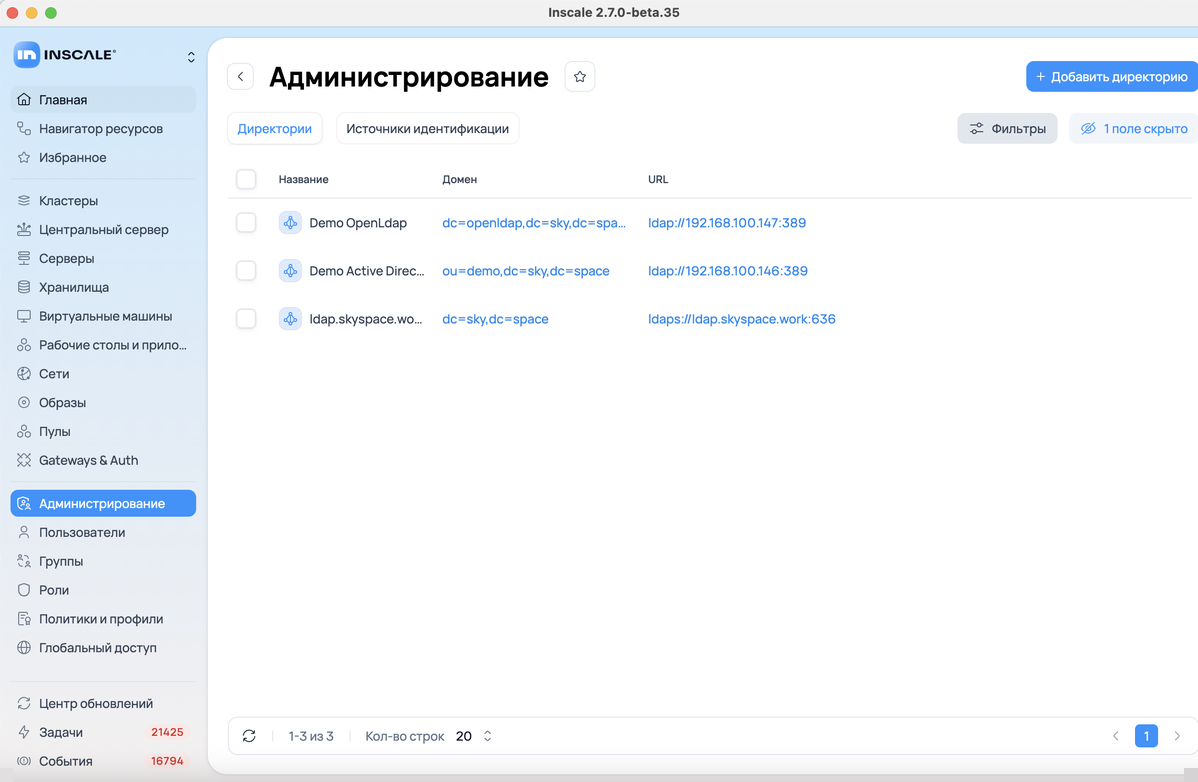Refresh the table with reload icon
The height and width of the screenshot is (782, 1198).
[249, 736]
